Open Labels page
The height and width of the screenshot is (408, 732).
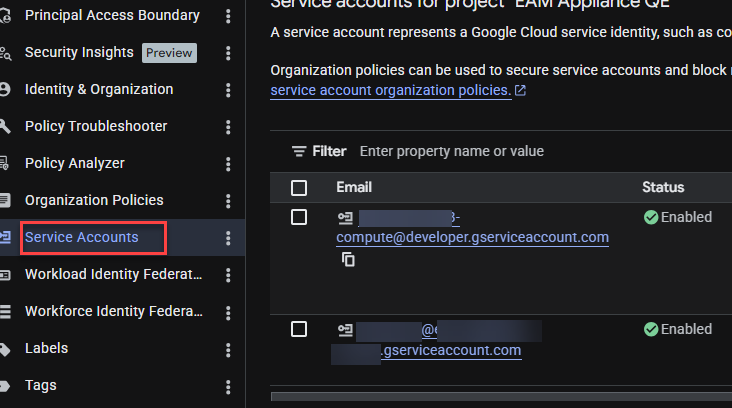coord(46,348)
